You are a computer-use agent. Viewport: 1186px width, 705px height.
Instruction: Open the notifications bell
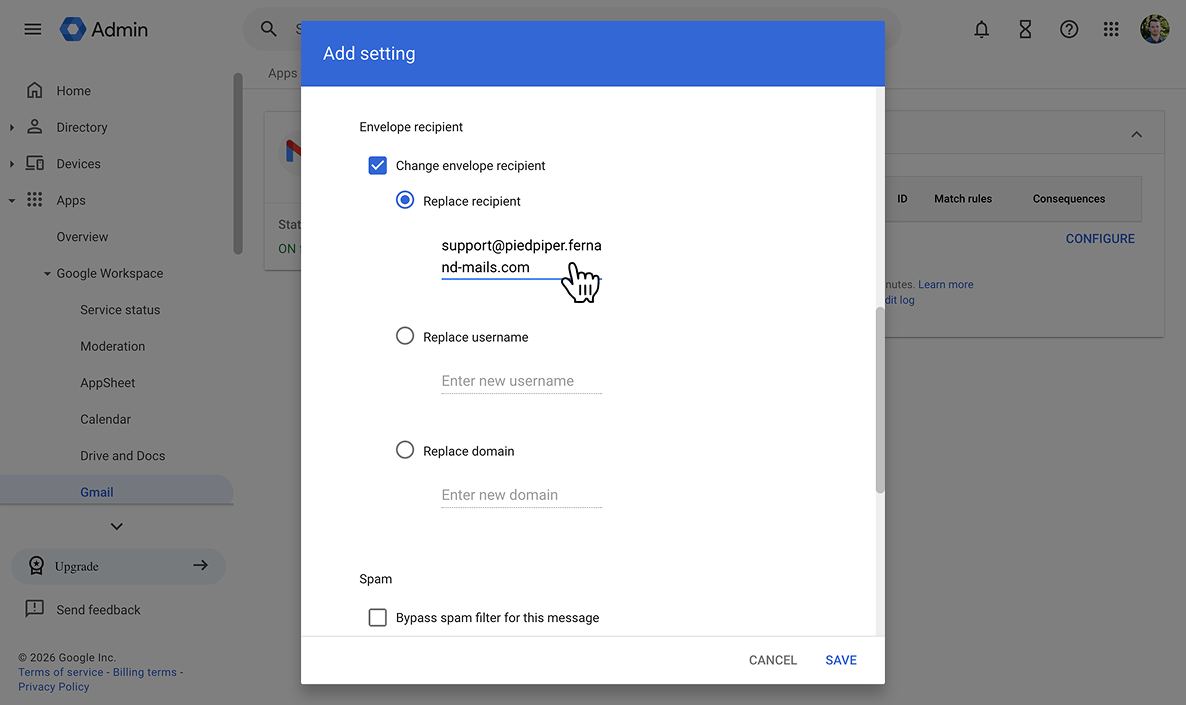coord(981,29)
